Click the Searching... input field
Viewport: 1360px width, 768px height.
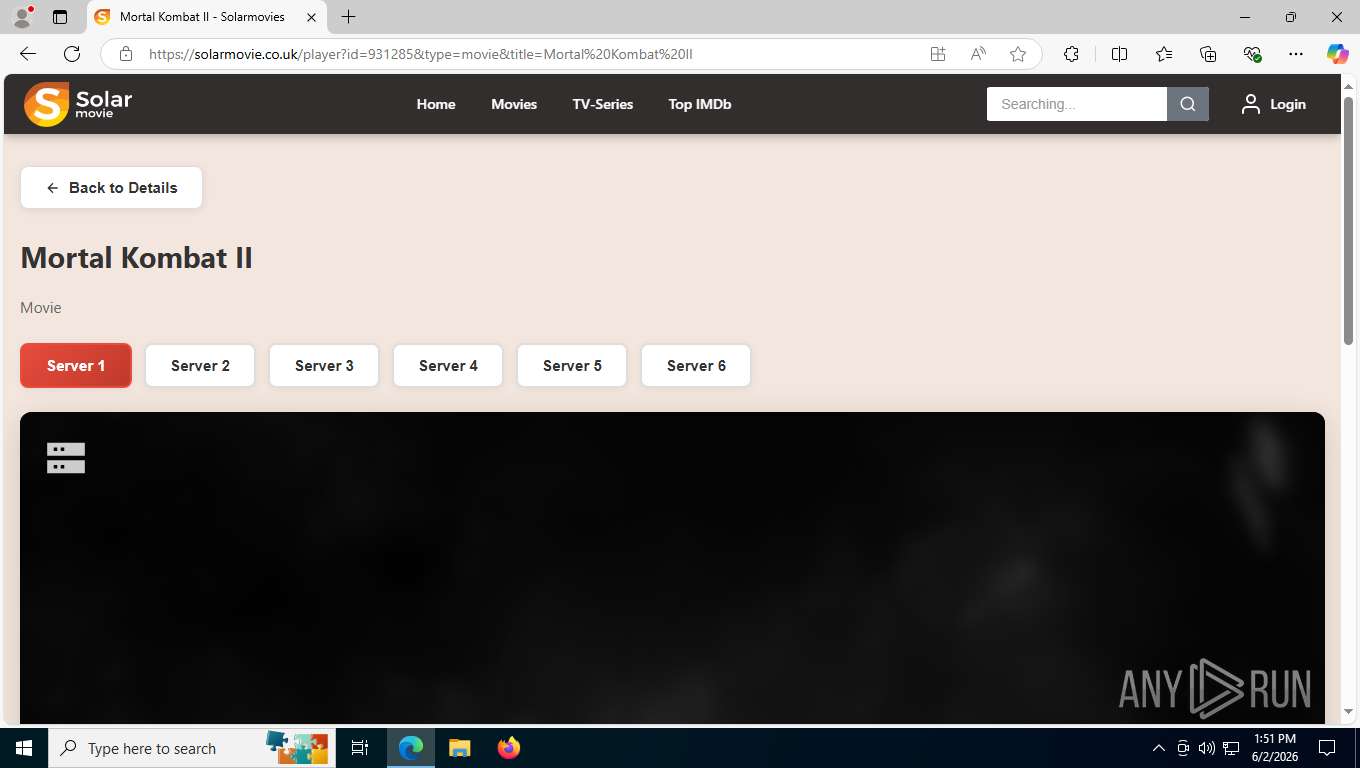(x=1077, y=104)
